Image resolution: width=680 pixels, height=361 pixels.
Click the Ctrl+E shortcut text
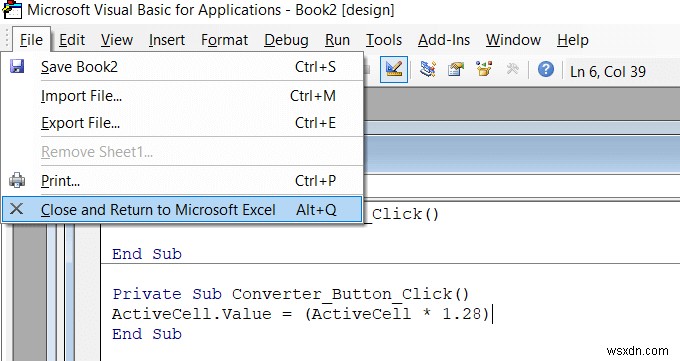pyautogui.click(x=315, y=123)
